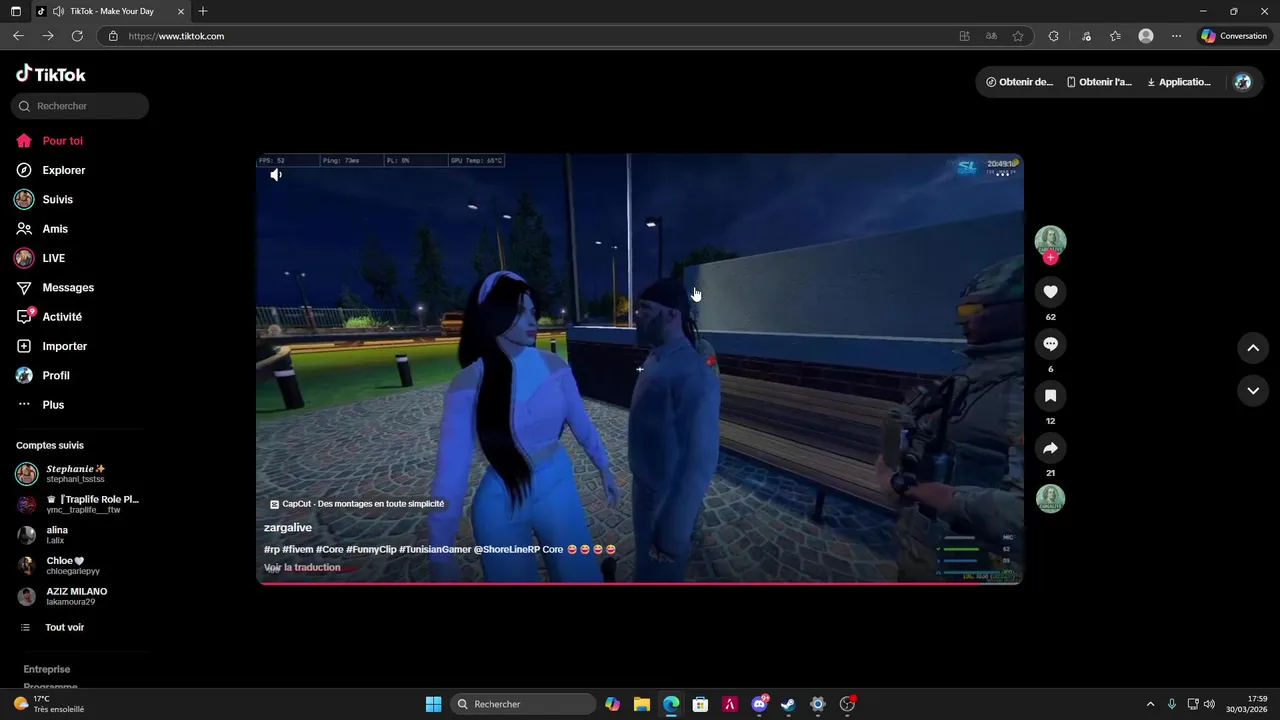Screen dimensions: 1280x720
Task: Click the translate page icon
Action: (x=991, y=36)
